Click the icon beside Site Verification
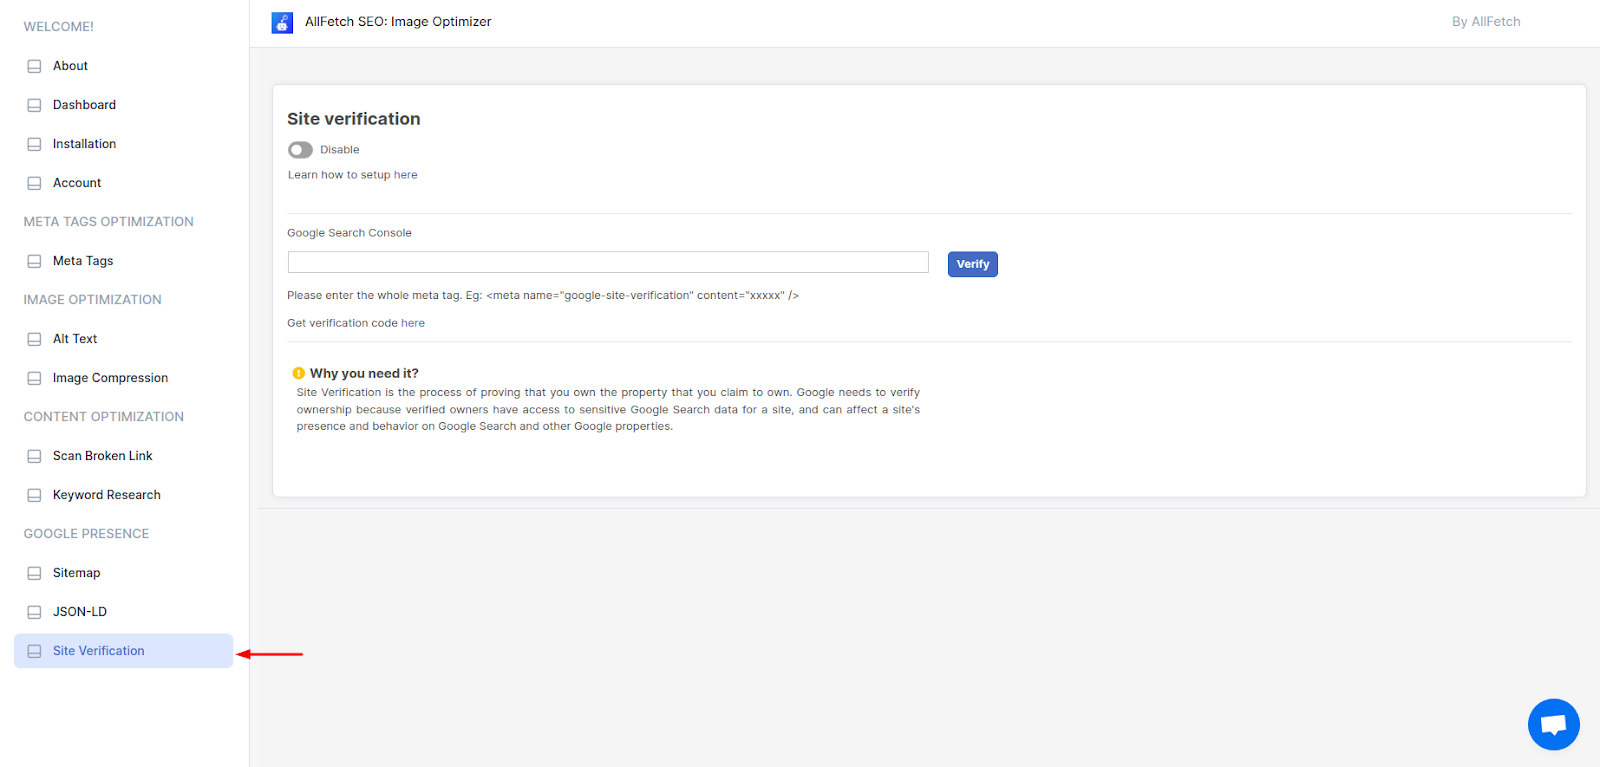This screenshot has width=1600, height=767. pos(34,651)
